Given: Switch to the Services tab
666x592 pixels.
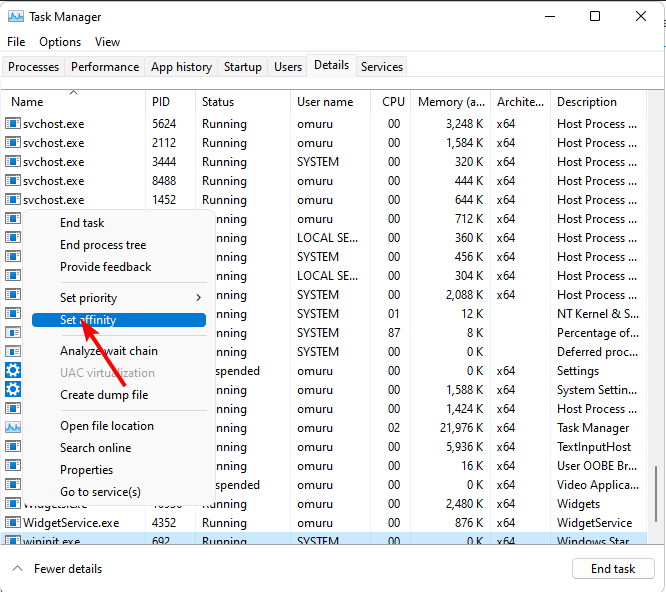Looking at the screenshot, I should 381,67.
